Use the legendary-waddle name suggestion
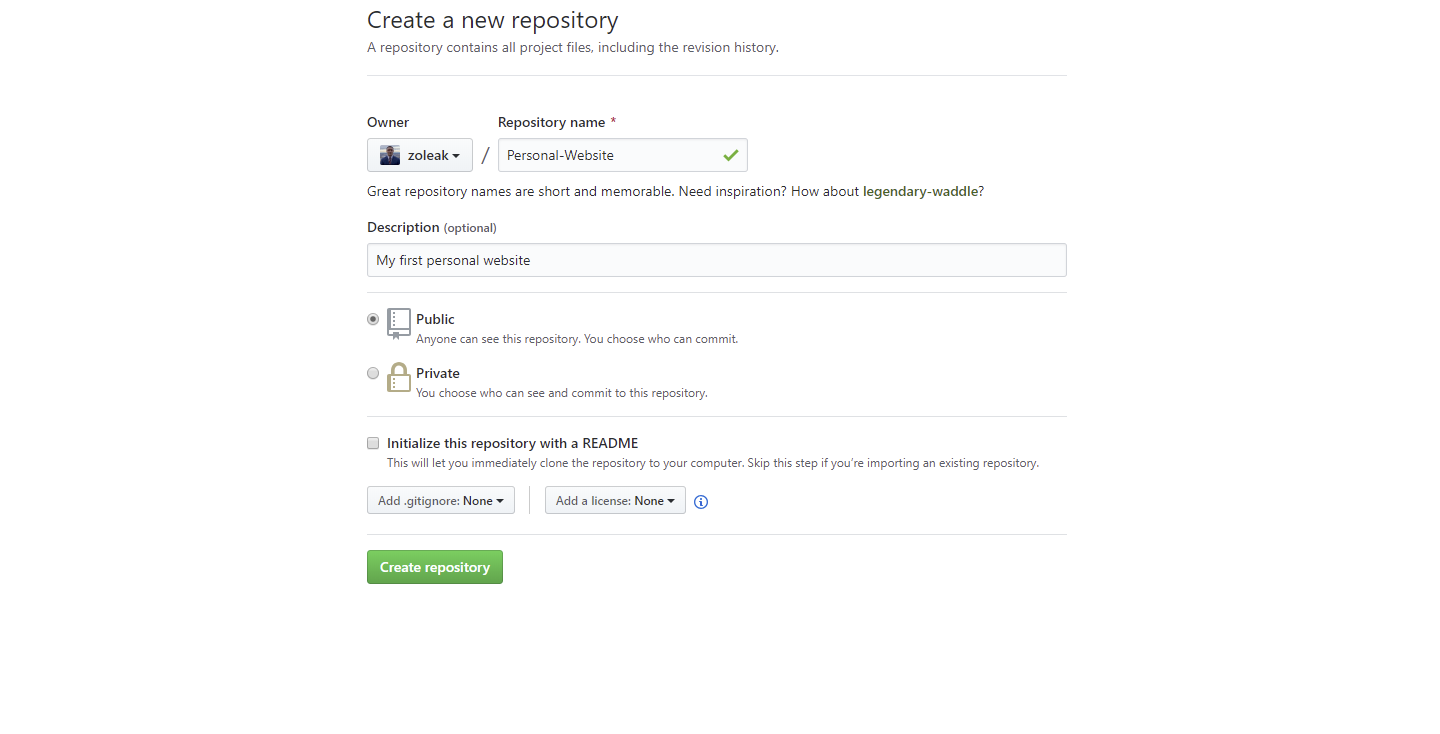Viewport: 1440px width, 734px height. 921,191
